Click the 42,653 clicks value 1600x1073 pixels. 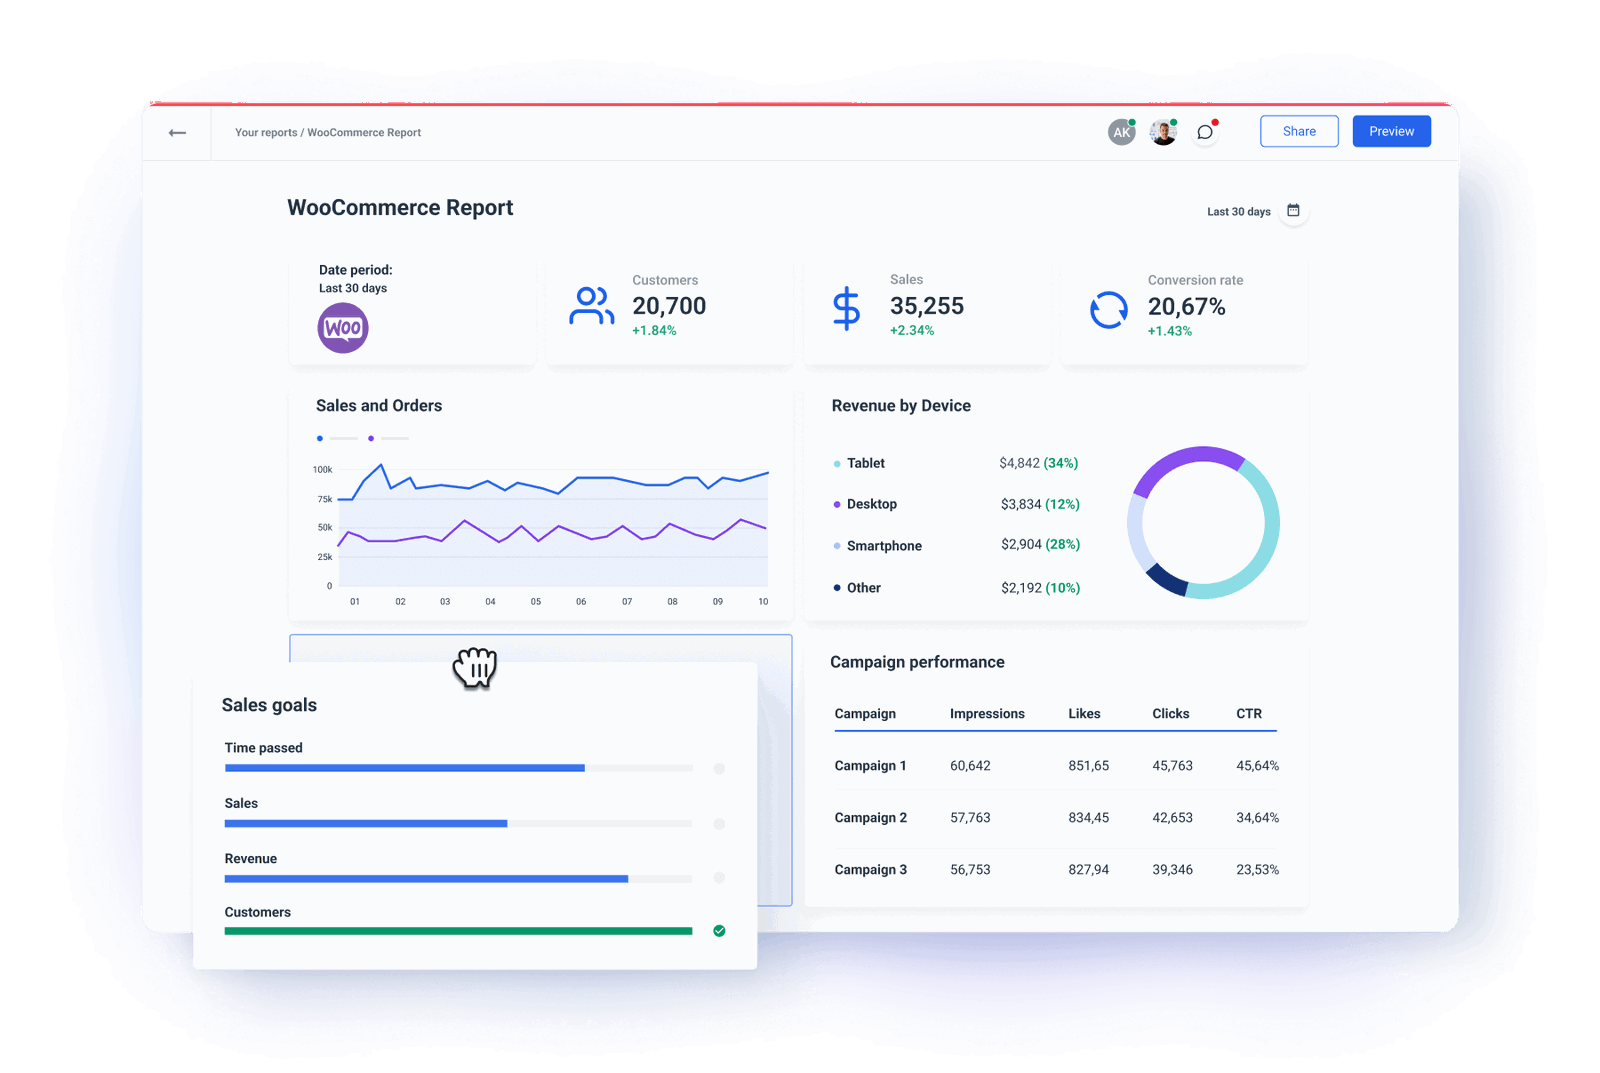[1172, 817]
